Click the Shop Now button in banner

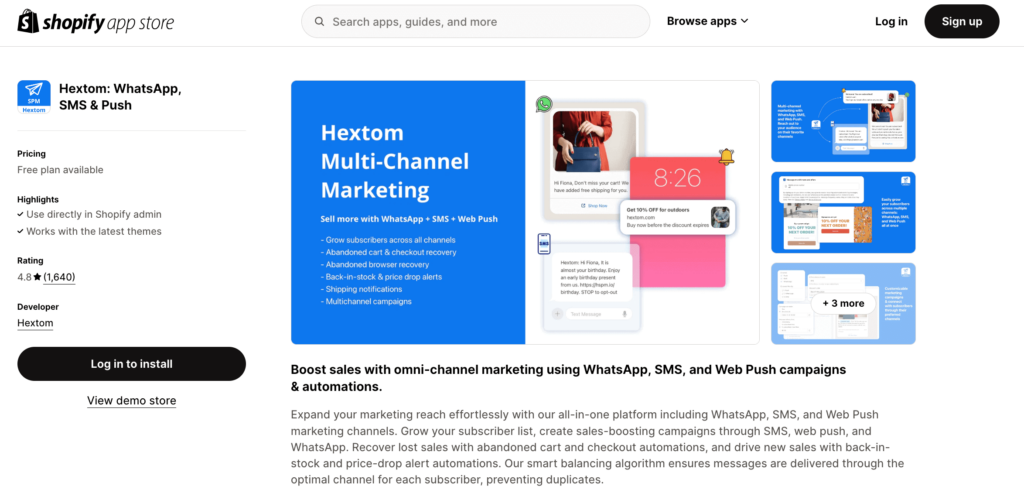point(594,205)
